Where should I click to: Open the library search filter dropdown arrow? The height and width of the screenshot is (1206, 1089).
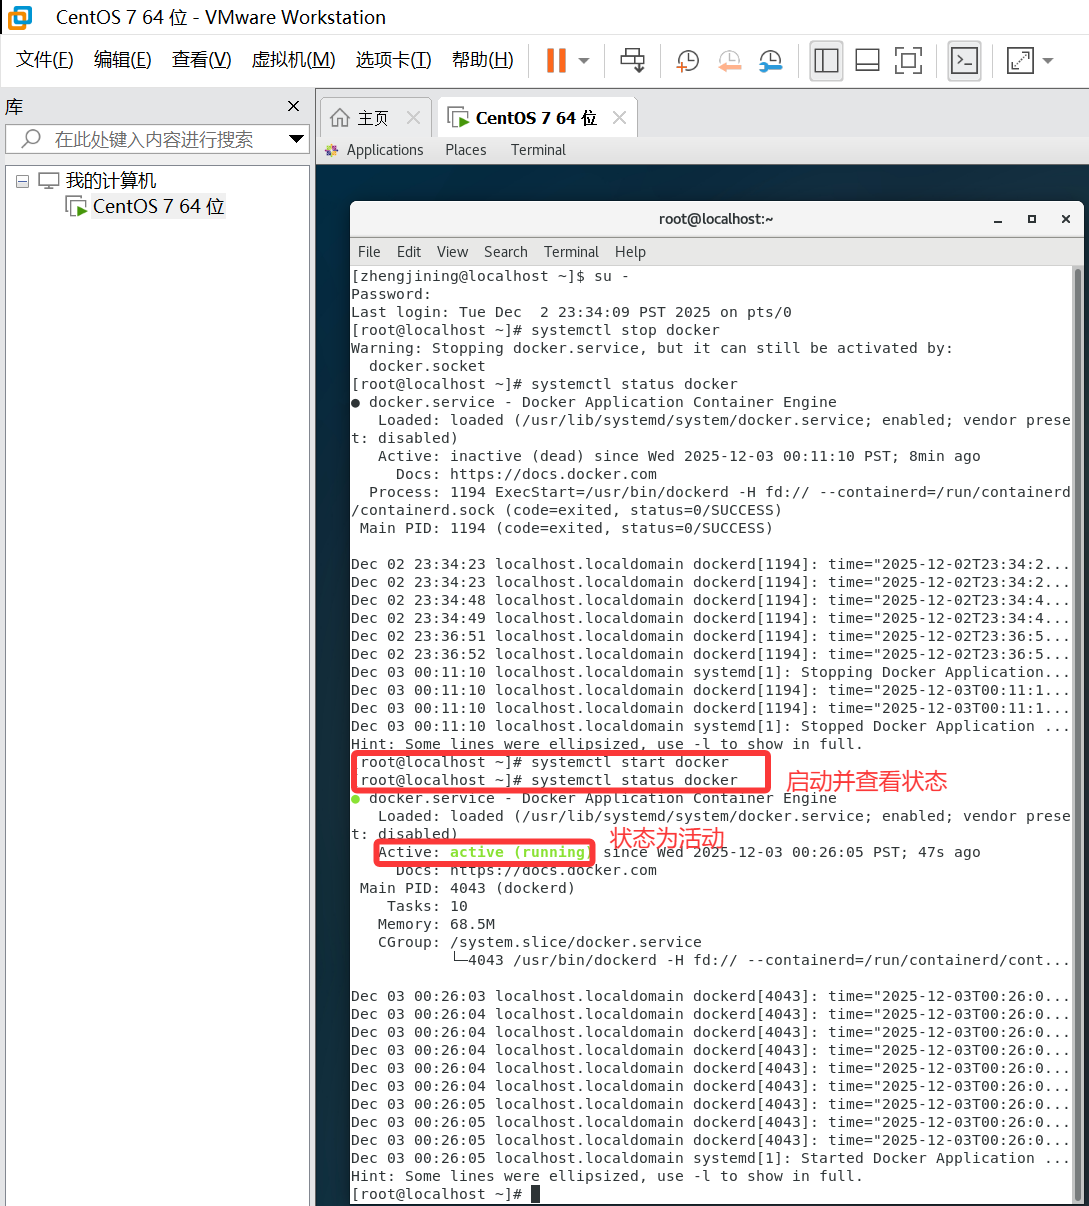296,139
